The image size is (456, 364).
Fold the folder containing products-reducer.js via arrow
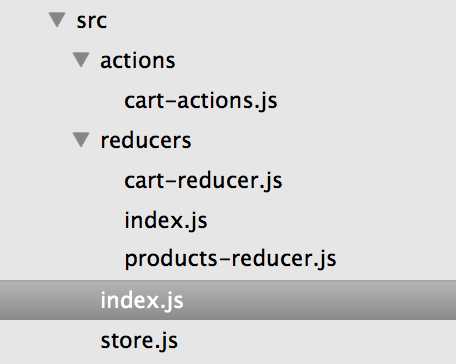click(81, 140)
